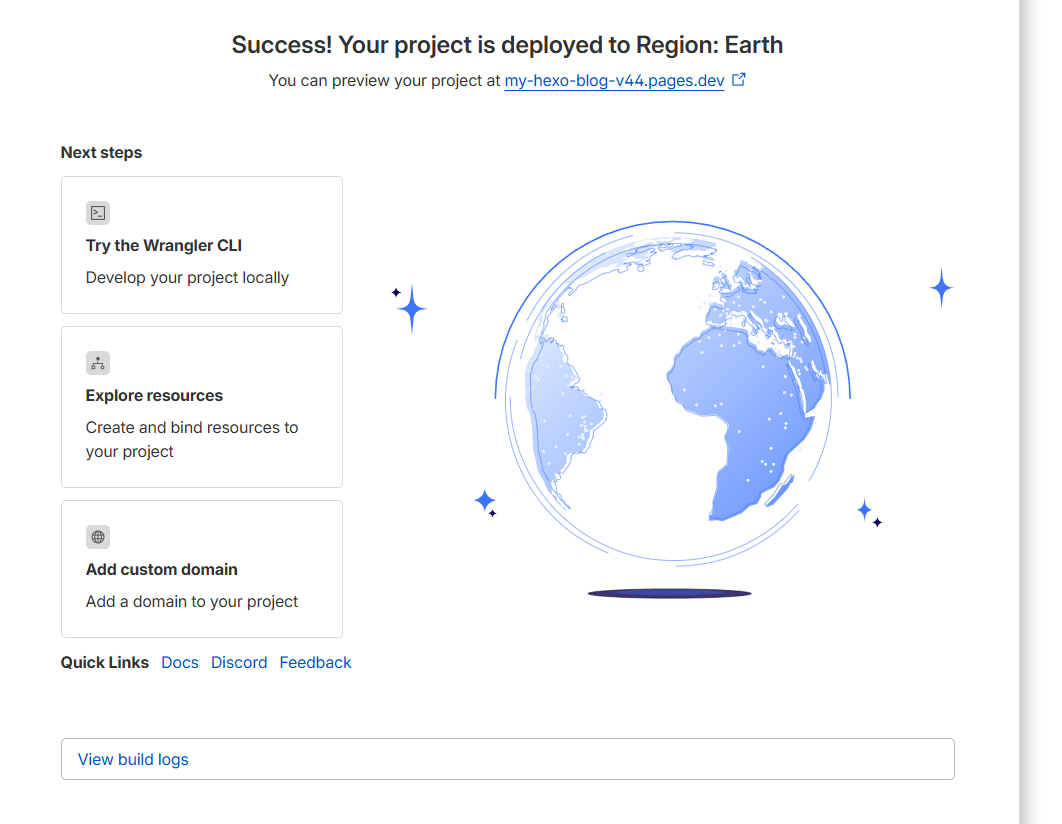The width and height of the screenshot is (1062, 824).
Task: Open the Try the Wrangler CLI card
Action: pyautogui.click(x=202, y=245)
